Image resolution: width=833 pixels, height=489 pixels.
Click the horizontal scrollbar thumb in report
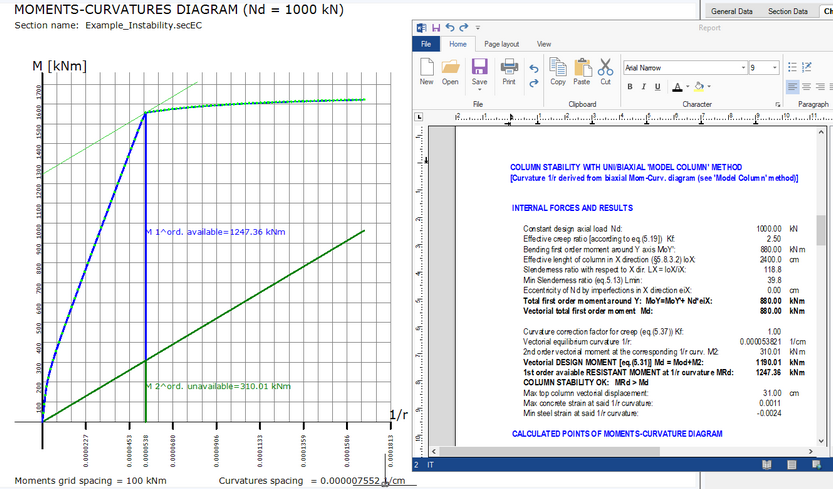550,451
